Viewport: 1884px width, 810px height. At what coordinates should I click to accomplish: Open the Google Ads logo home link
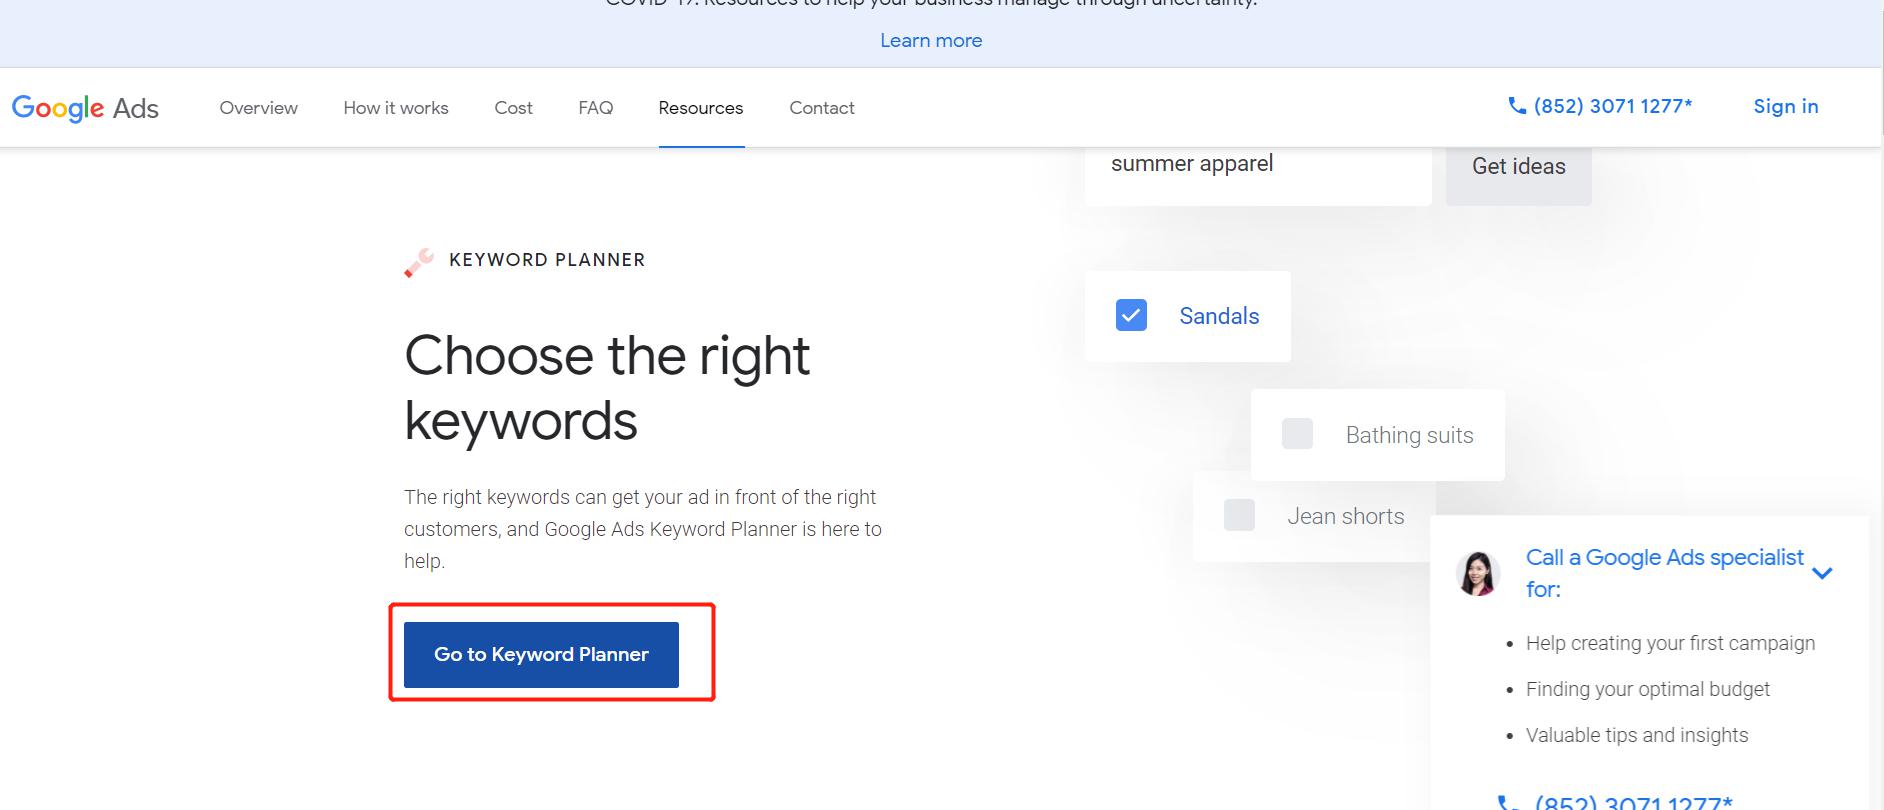tap(85, 108)
